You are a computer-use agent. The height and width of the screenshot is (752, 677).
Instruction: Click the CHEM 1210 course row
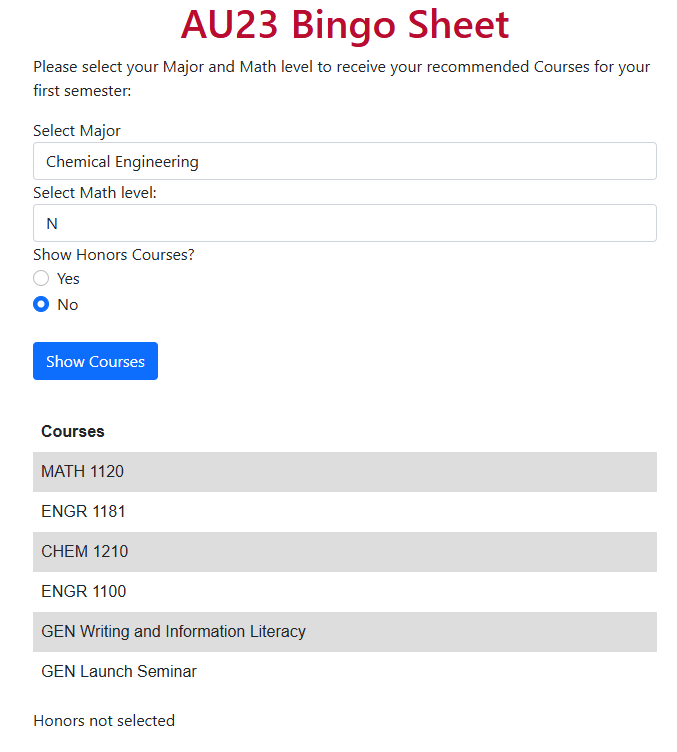[x=345, y=552]
